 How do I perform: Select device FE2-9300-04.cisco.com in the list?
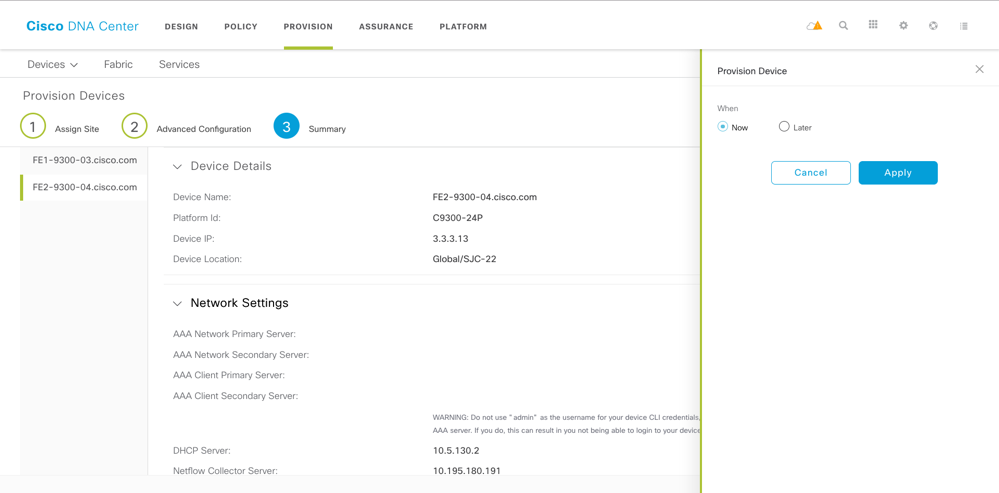pyautogui.click(x=85, y=187)
